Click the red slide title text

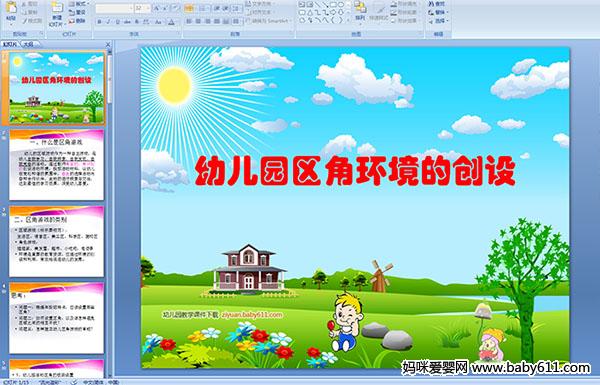click(x=355, y=171)
